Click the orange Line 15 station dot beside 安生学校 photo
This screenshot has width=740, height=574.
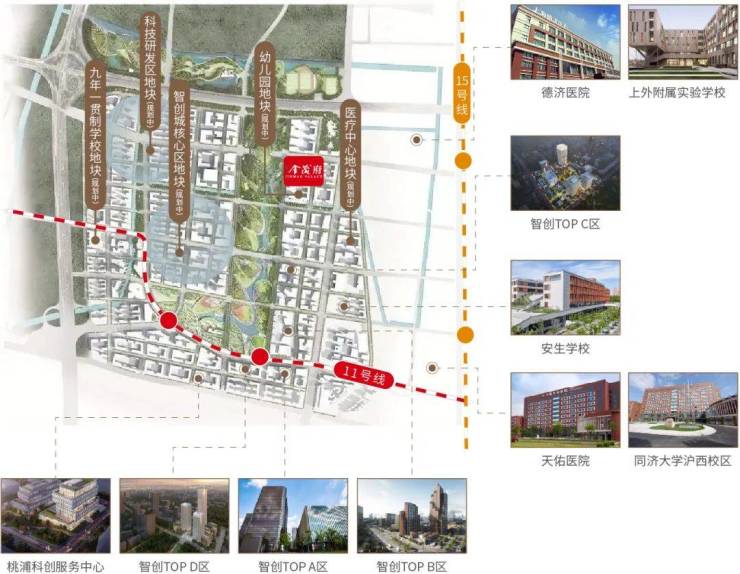[x=465, y=335]
